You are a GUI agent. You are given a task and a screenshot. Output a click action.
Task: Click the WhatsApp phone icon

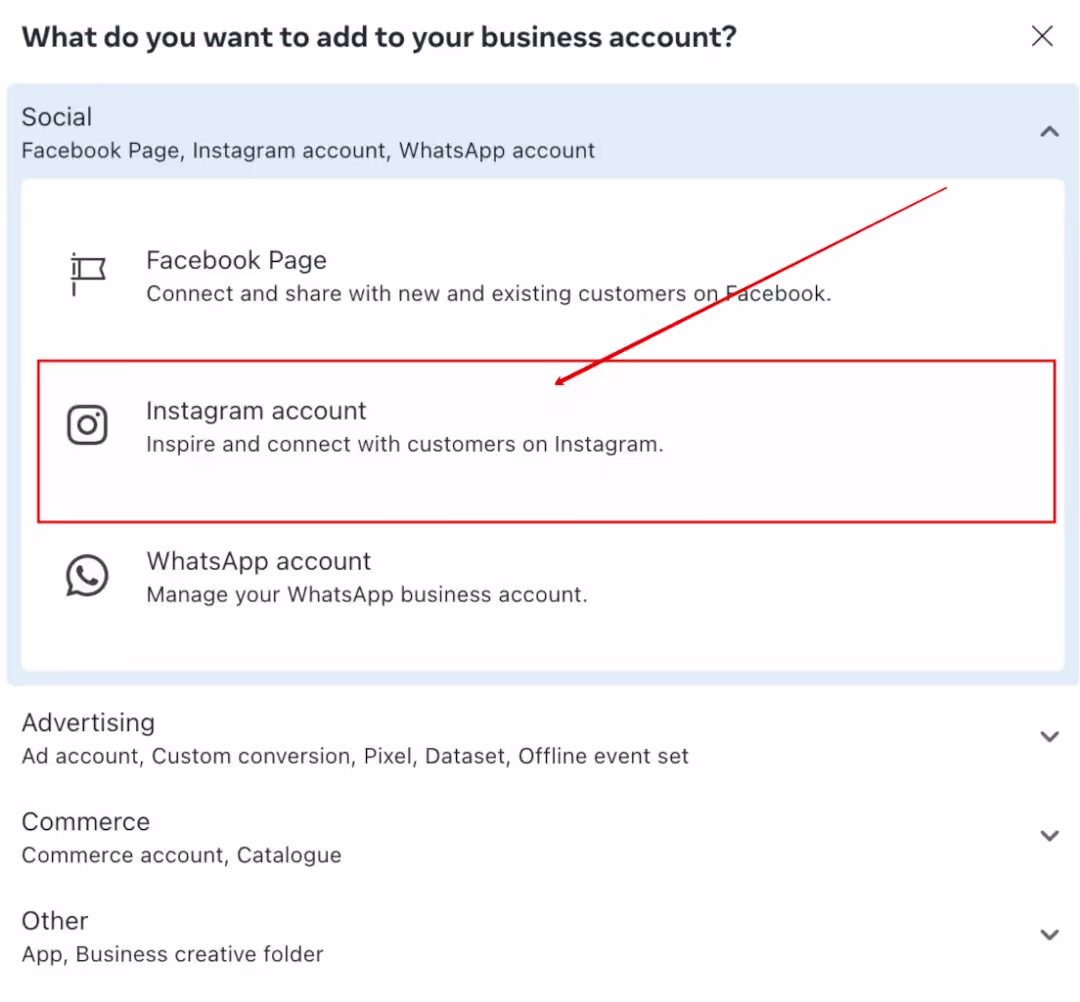pyautogui.click(x=87, y=575)
